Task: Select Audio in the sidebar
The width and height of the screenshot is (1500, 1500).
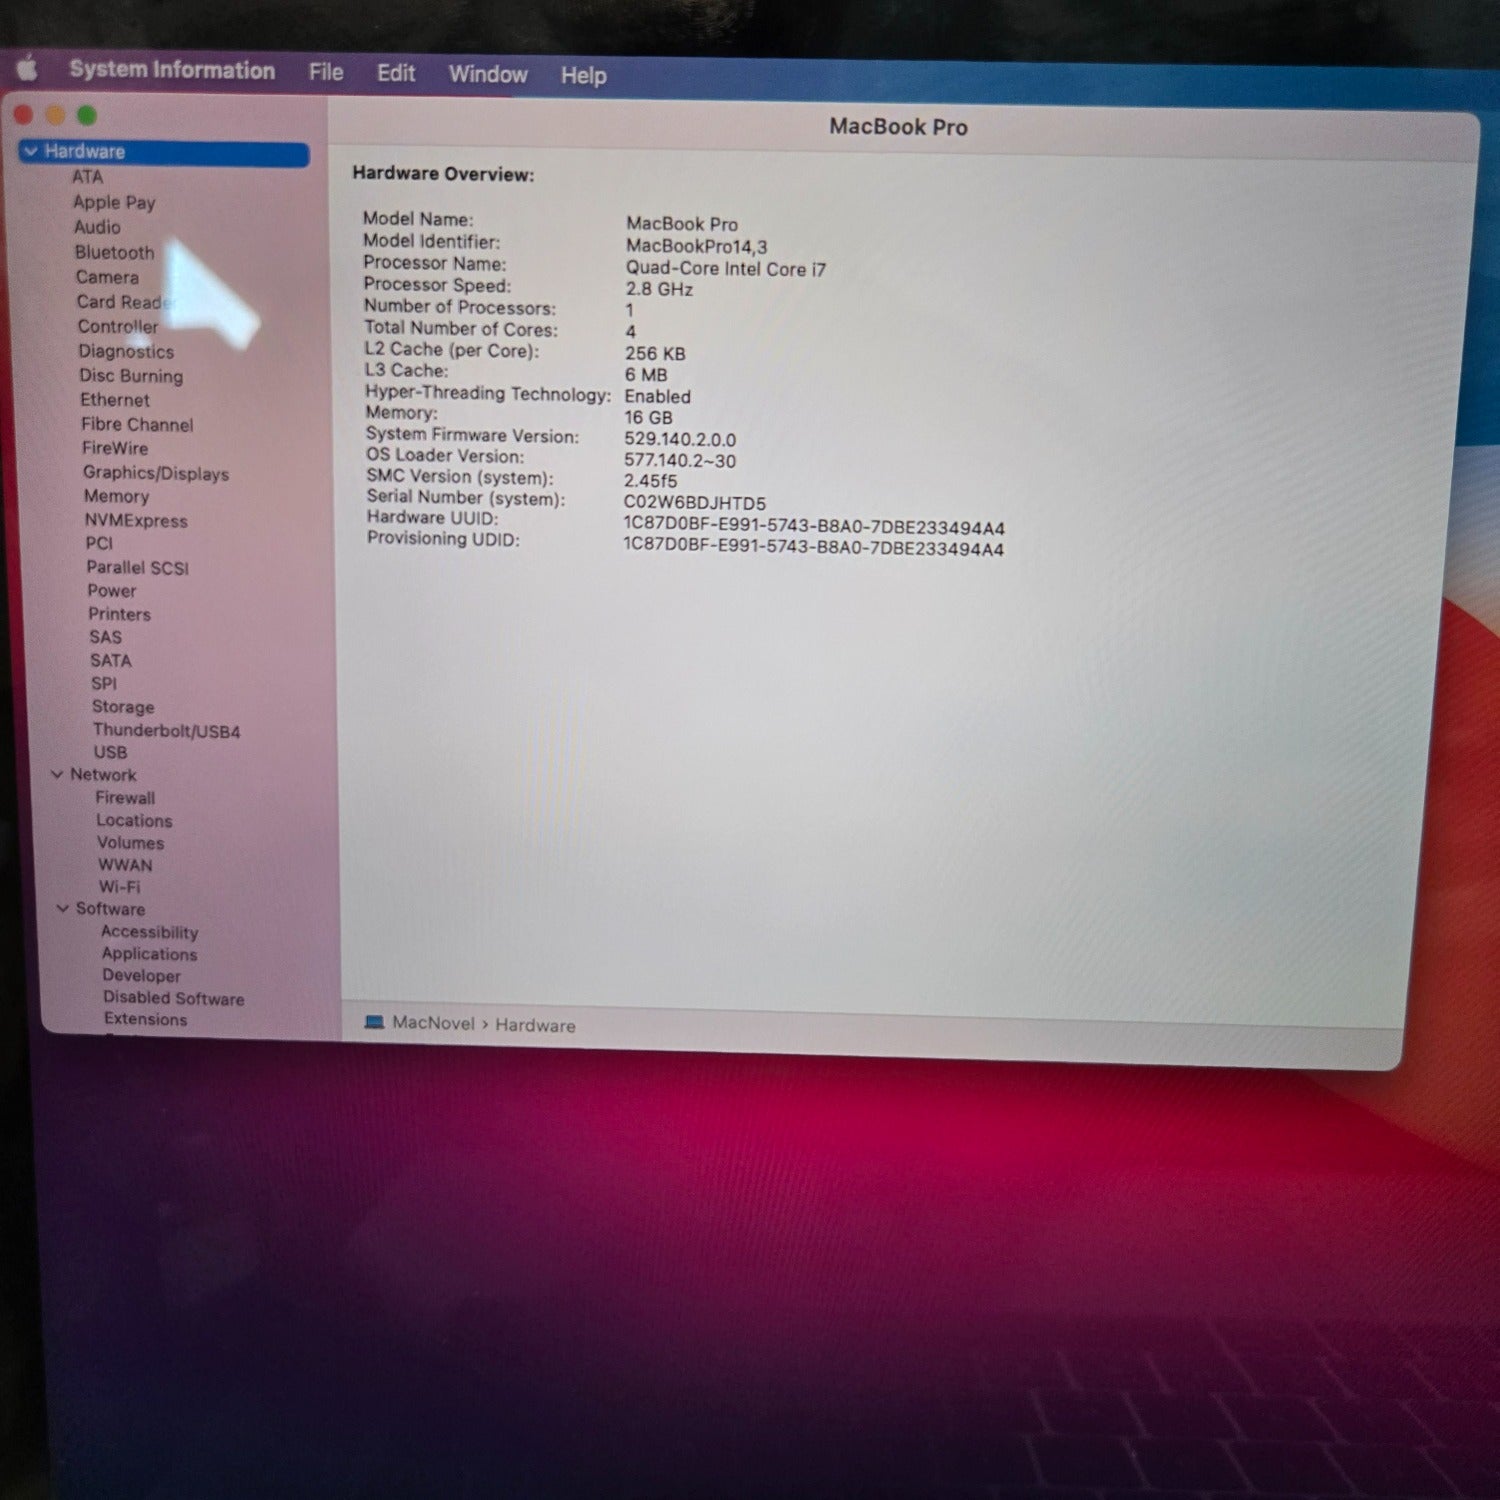Action: pyautogui.click(x=97, y=227)
